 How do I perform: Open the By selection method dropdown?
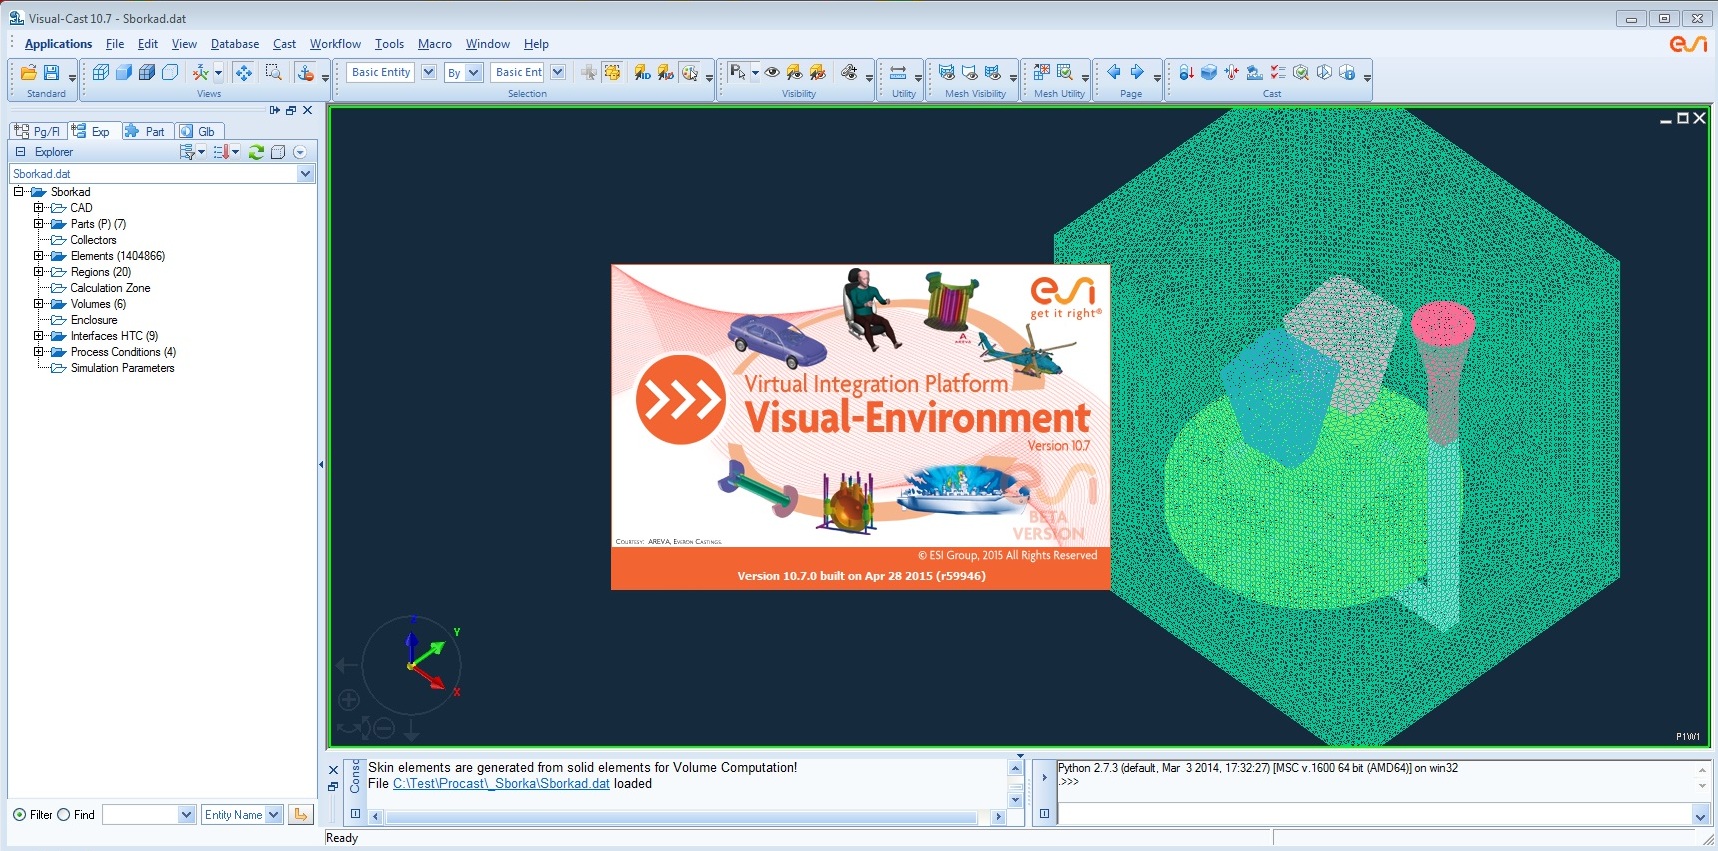(474, 72)
